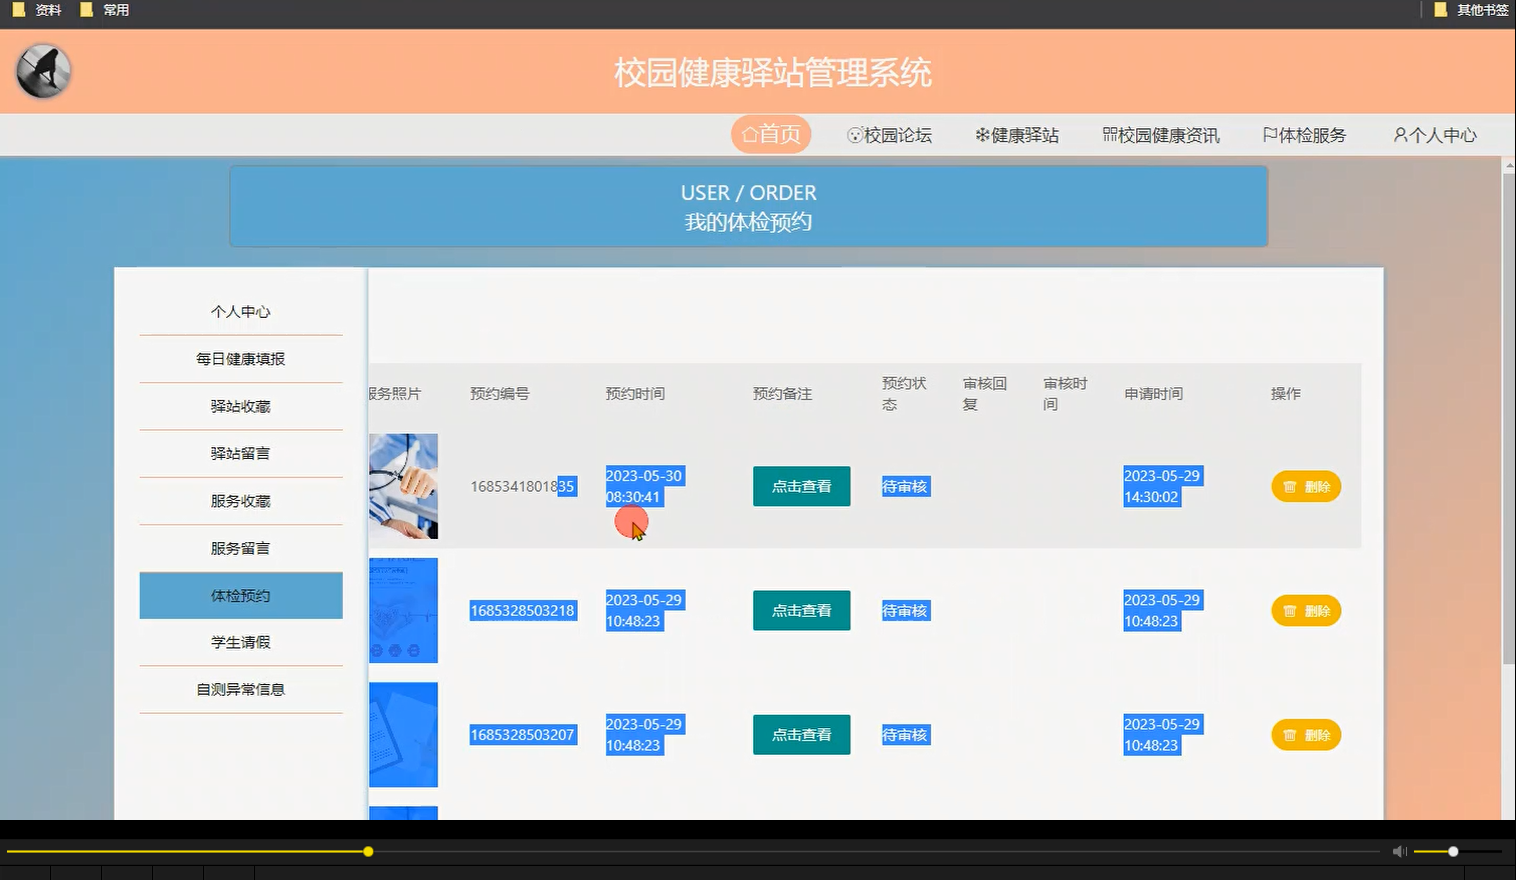
Task: Click the asterisk icon beside 健康驿站
Action: [985, 134]
